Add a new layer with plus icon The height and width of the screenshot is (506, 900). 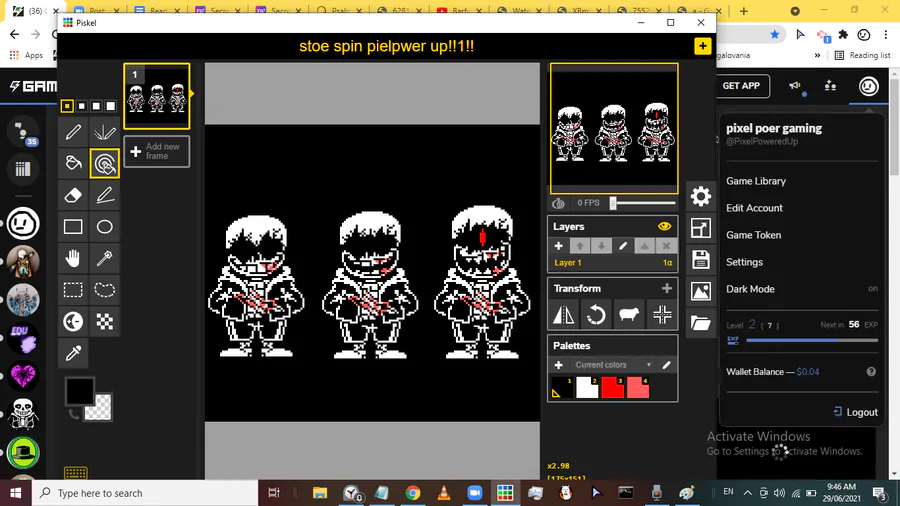[558, 246]
